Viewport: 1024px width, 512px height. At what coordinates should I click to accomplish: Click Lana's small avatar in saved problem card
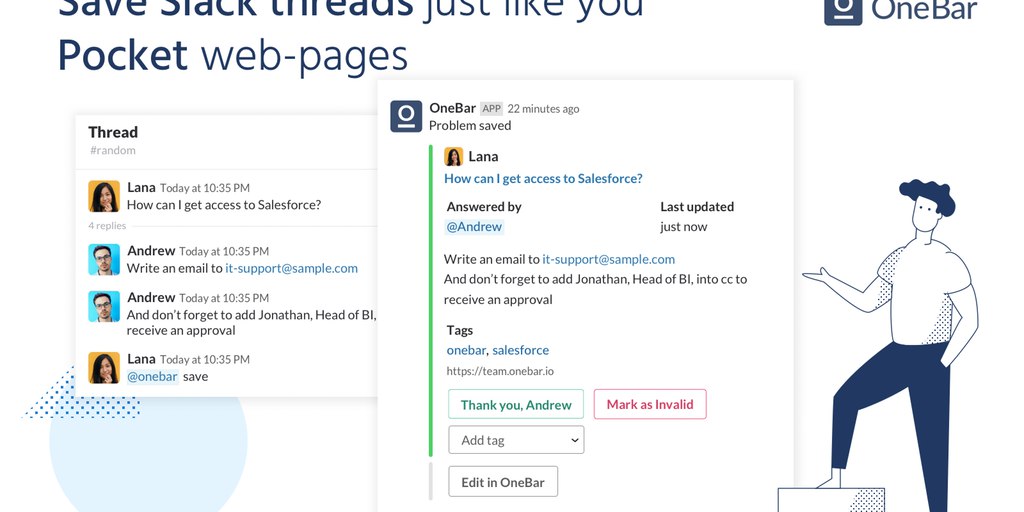[x=453, y=157]
